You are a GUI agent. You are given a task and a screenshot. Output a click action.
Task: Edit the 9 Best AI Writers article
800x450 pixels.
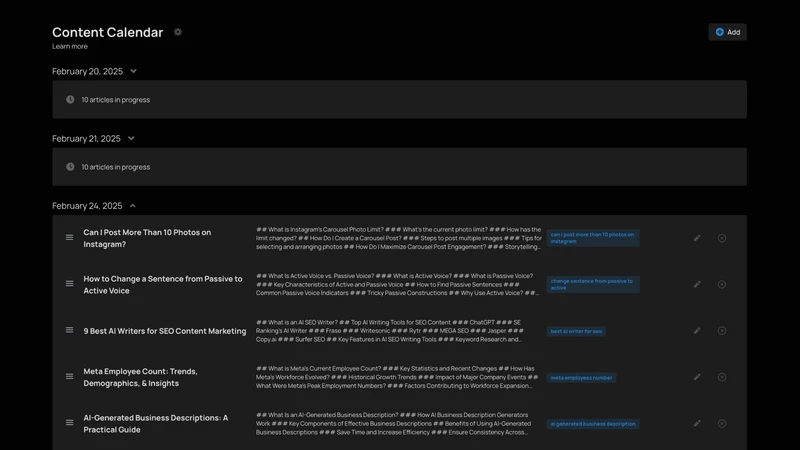pyautogui.click(x=697, y=331)
